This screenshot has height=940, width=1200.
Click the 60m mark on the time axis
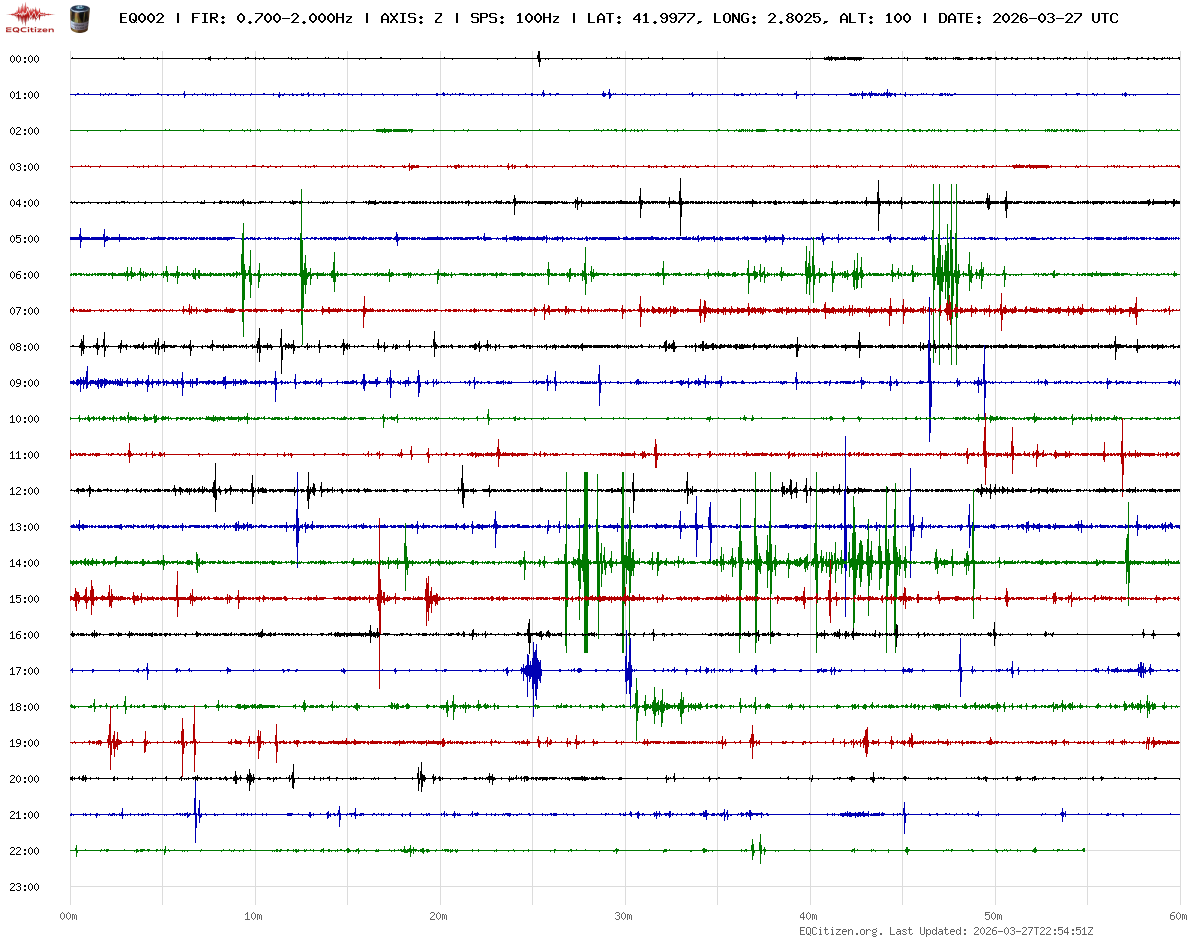1178,916
